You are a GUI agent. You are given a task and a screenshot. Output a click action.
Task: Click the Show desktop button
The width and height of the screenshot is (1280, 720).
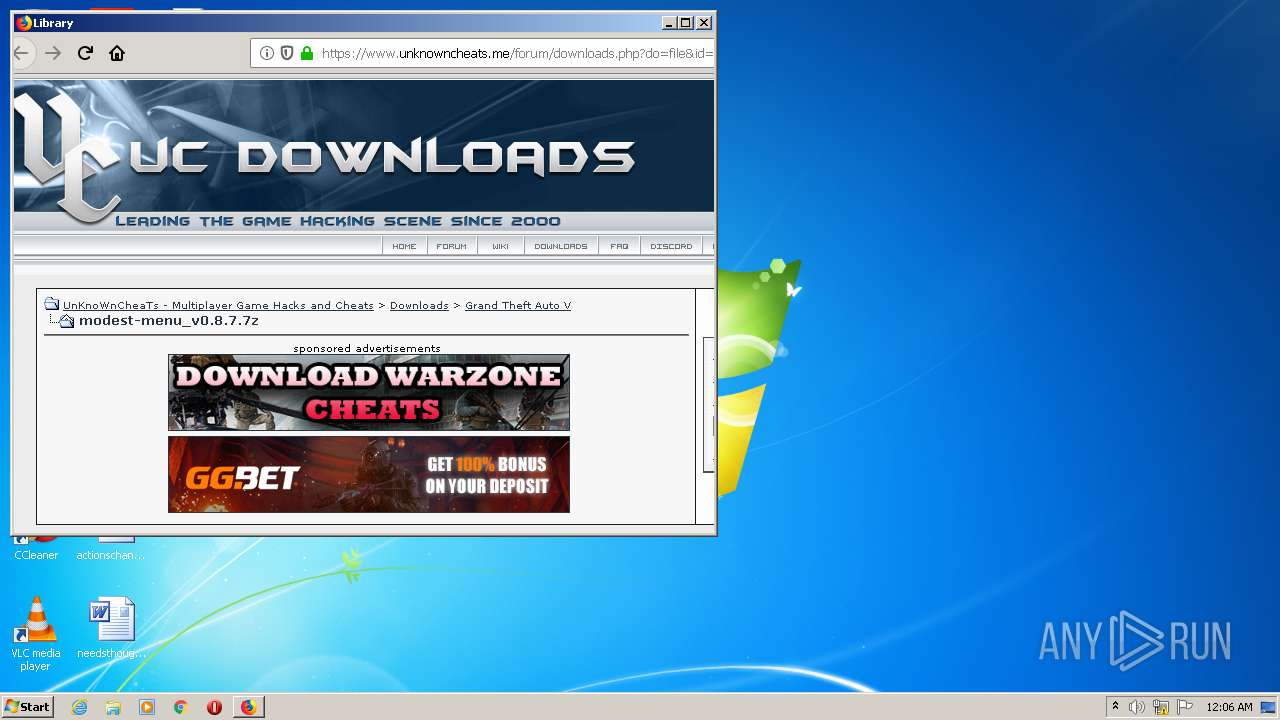1270,707
